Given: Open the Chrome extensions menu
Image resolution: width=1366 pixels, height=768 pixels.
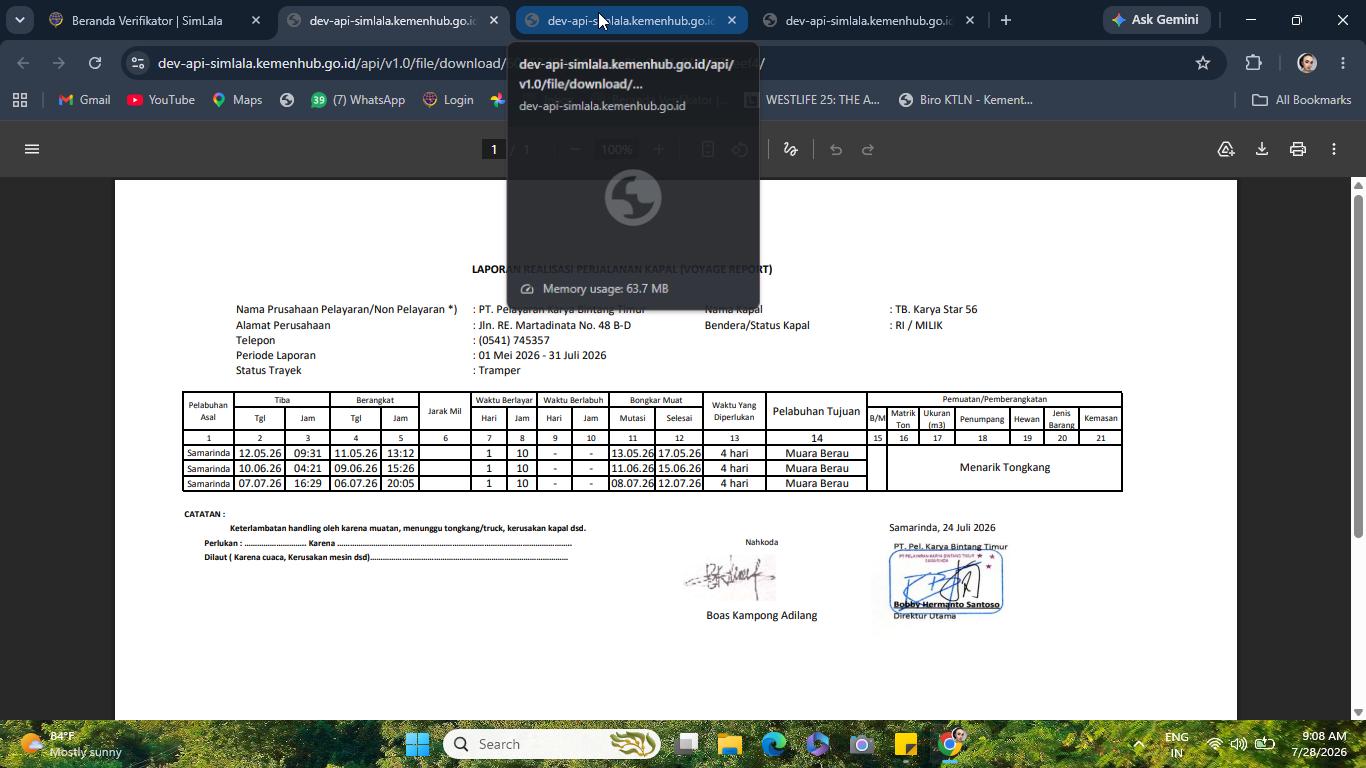Looking at the screenshot, I should tap(1254, 63).
